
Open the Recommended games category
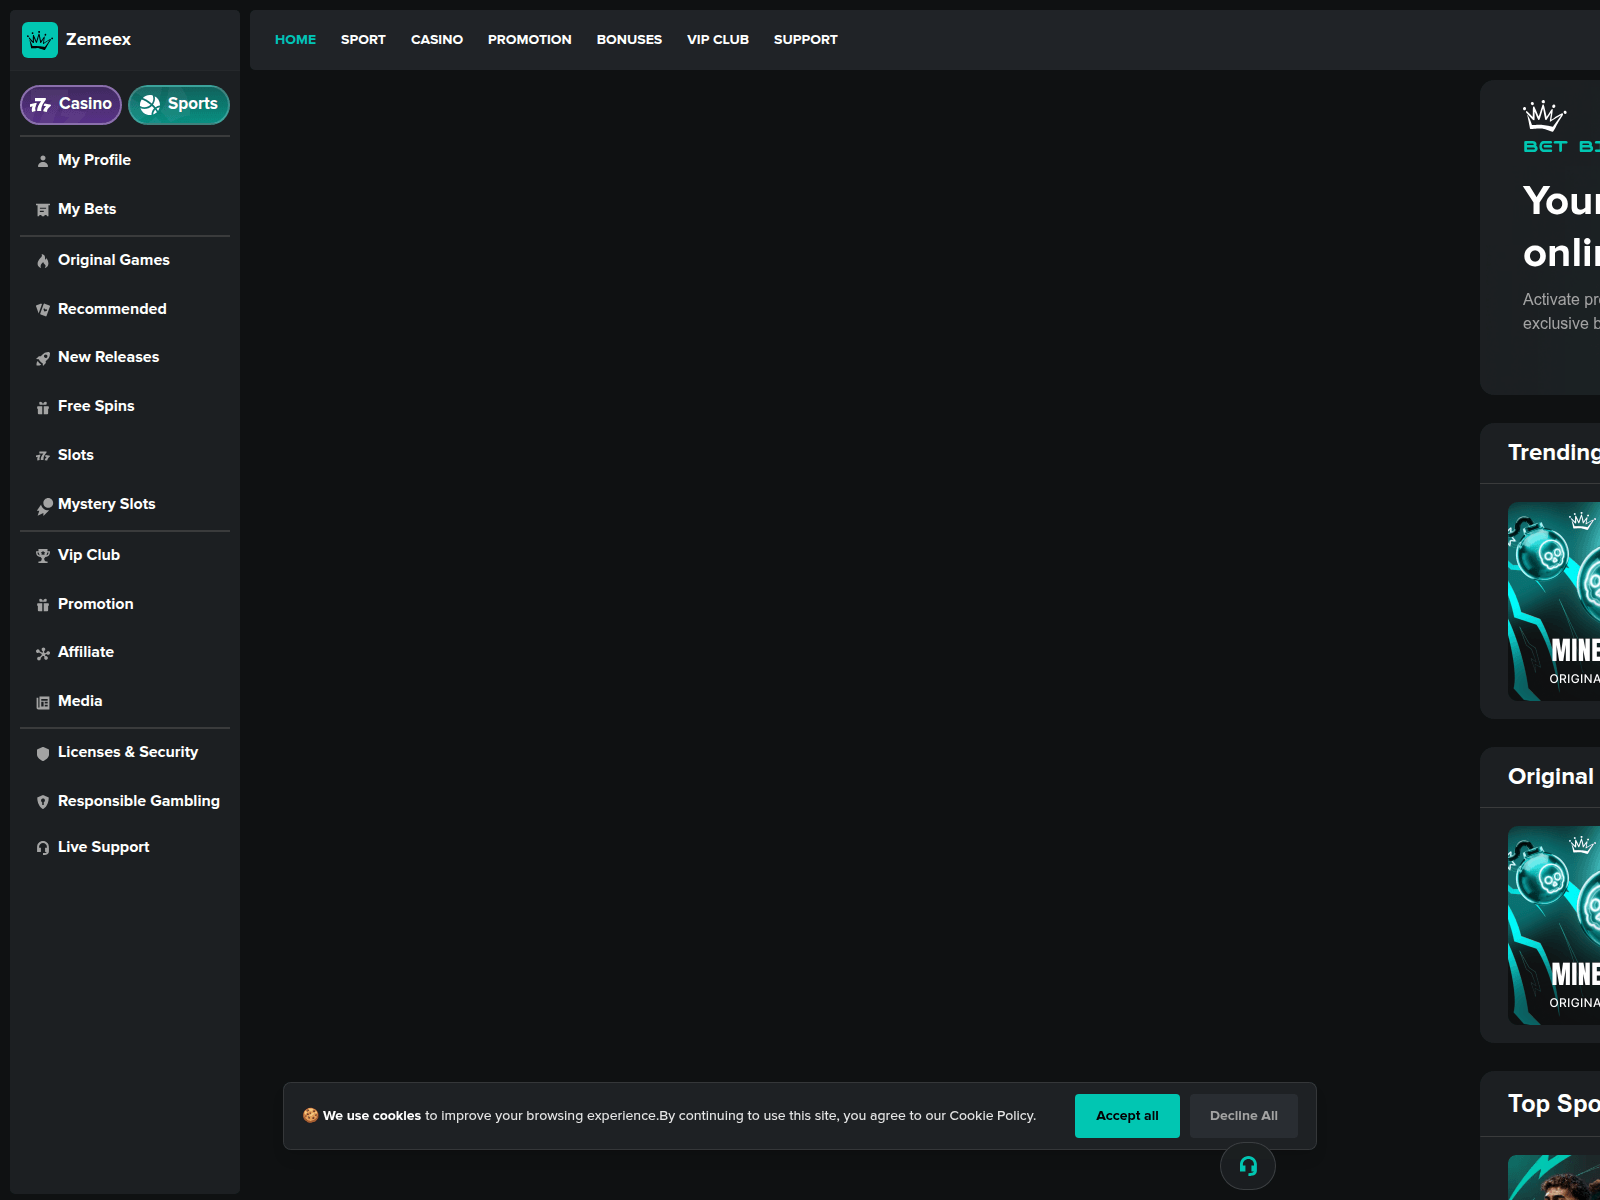[x=112, y=309]
